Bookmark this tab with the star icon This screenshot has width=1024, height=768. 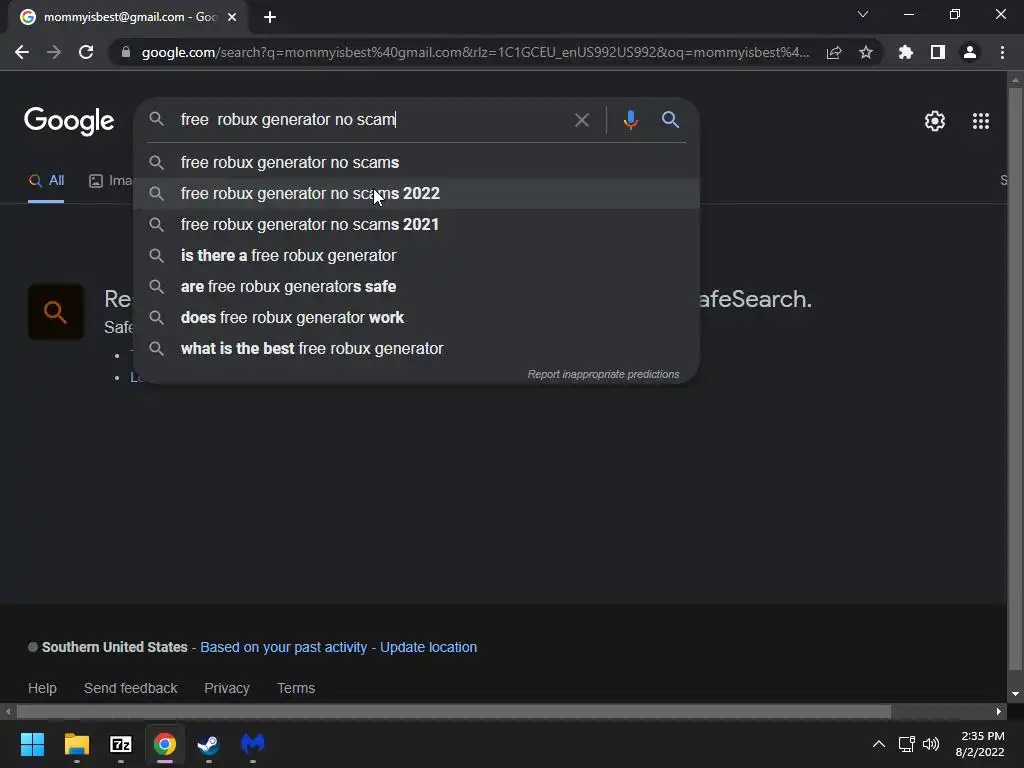point(866,52)
